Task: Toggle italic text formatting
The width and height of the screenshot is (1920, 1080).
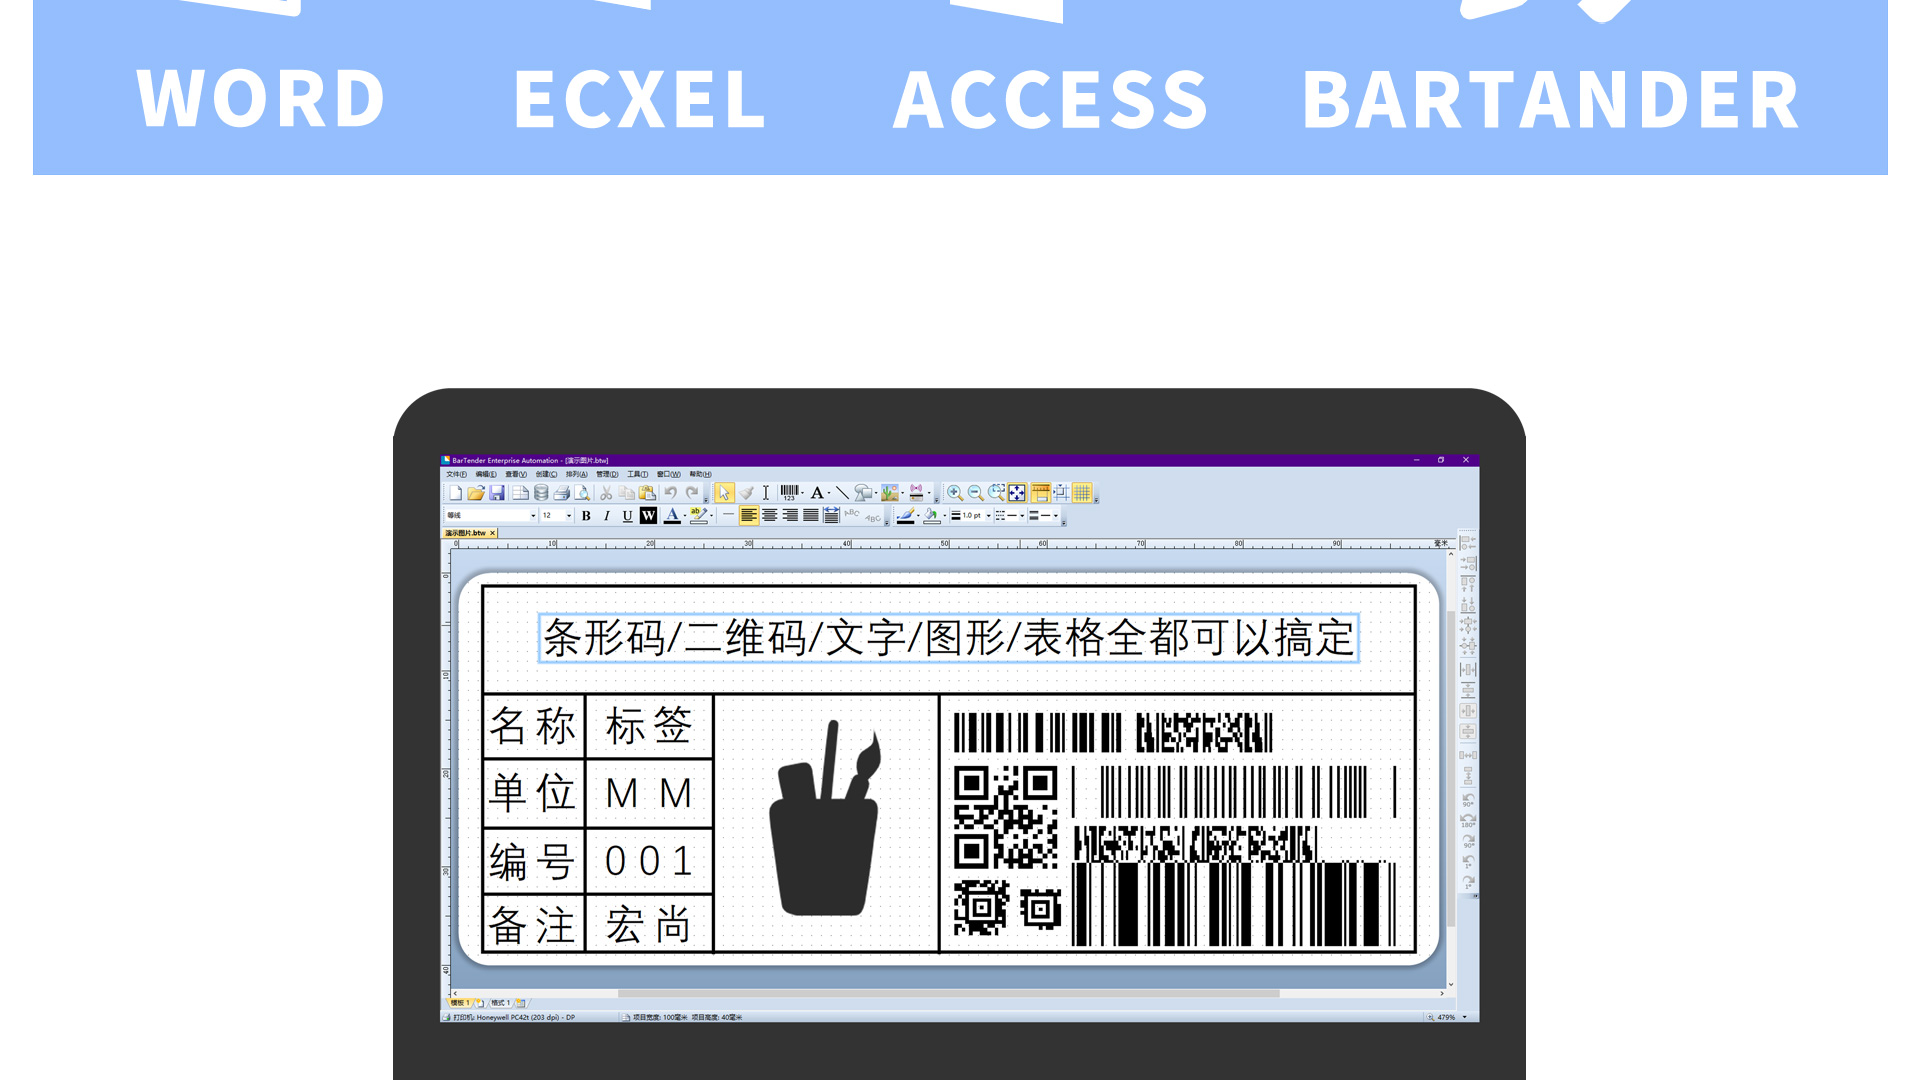Action: coord(606,516)
